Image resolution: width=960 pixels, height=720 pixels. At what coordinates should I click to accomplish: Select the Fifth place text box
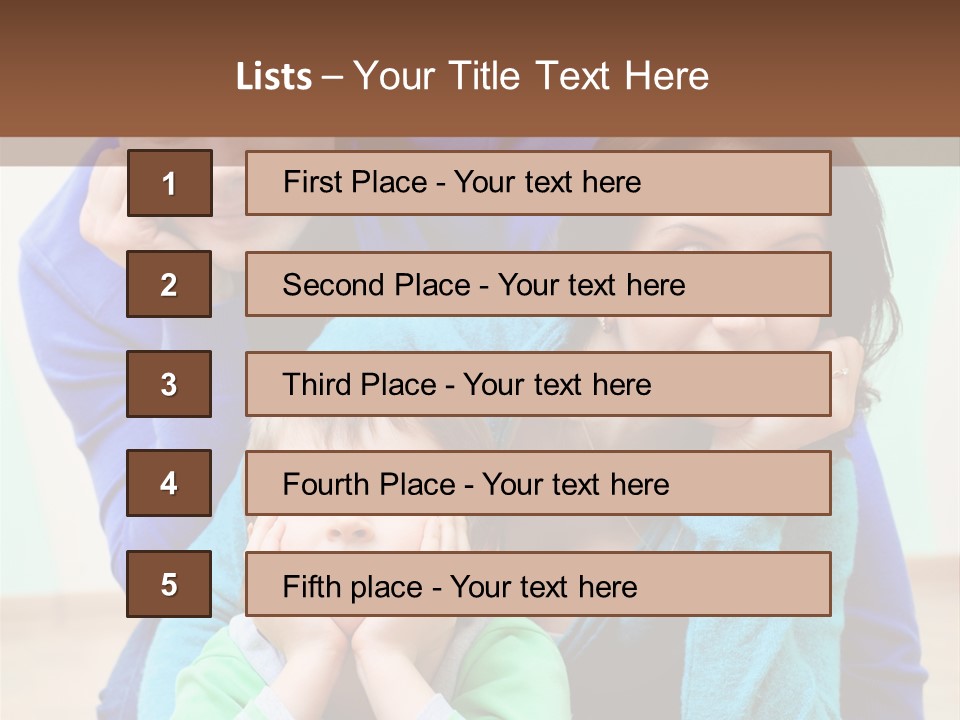tap(538, 584)
